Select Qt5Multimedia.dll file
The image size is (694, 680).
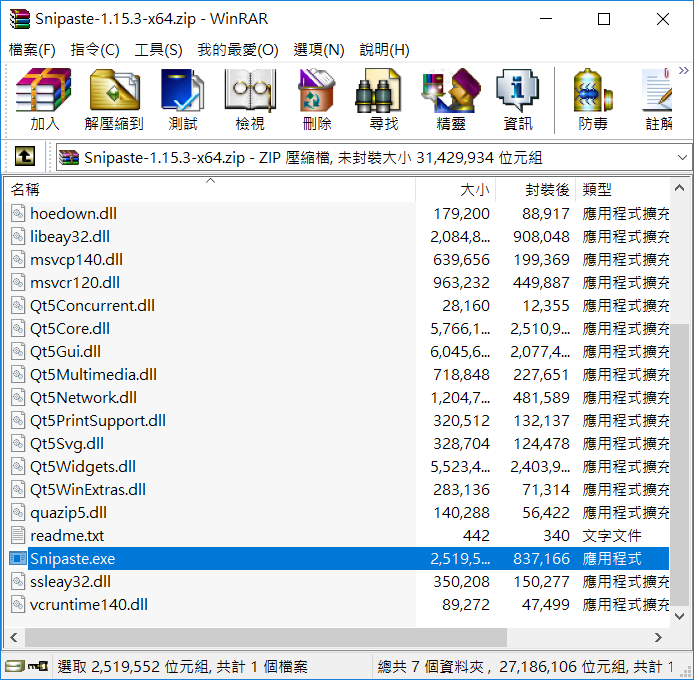93,375
